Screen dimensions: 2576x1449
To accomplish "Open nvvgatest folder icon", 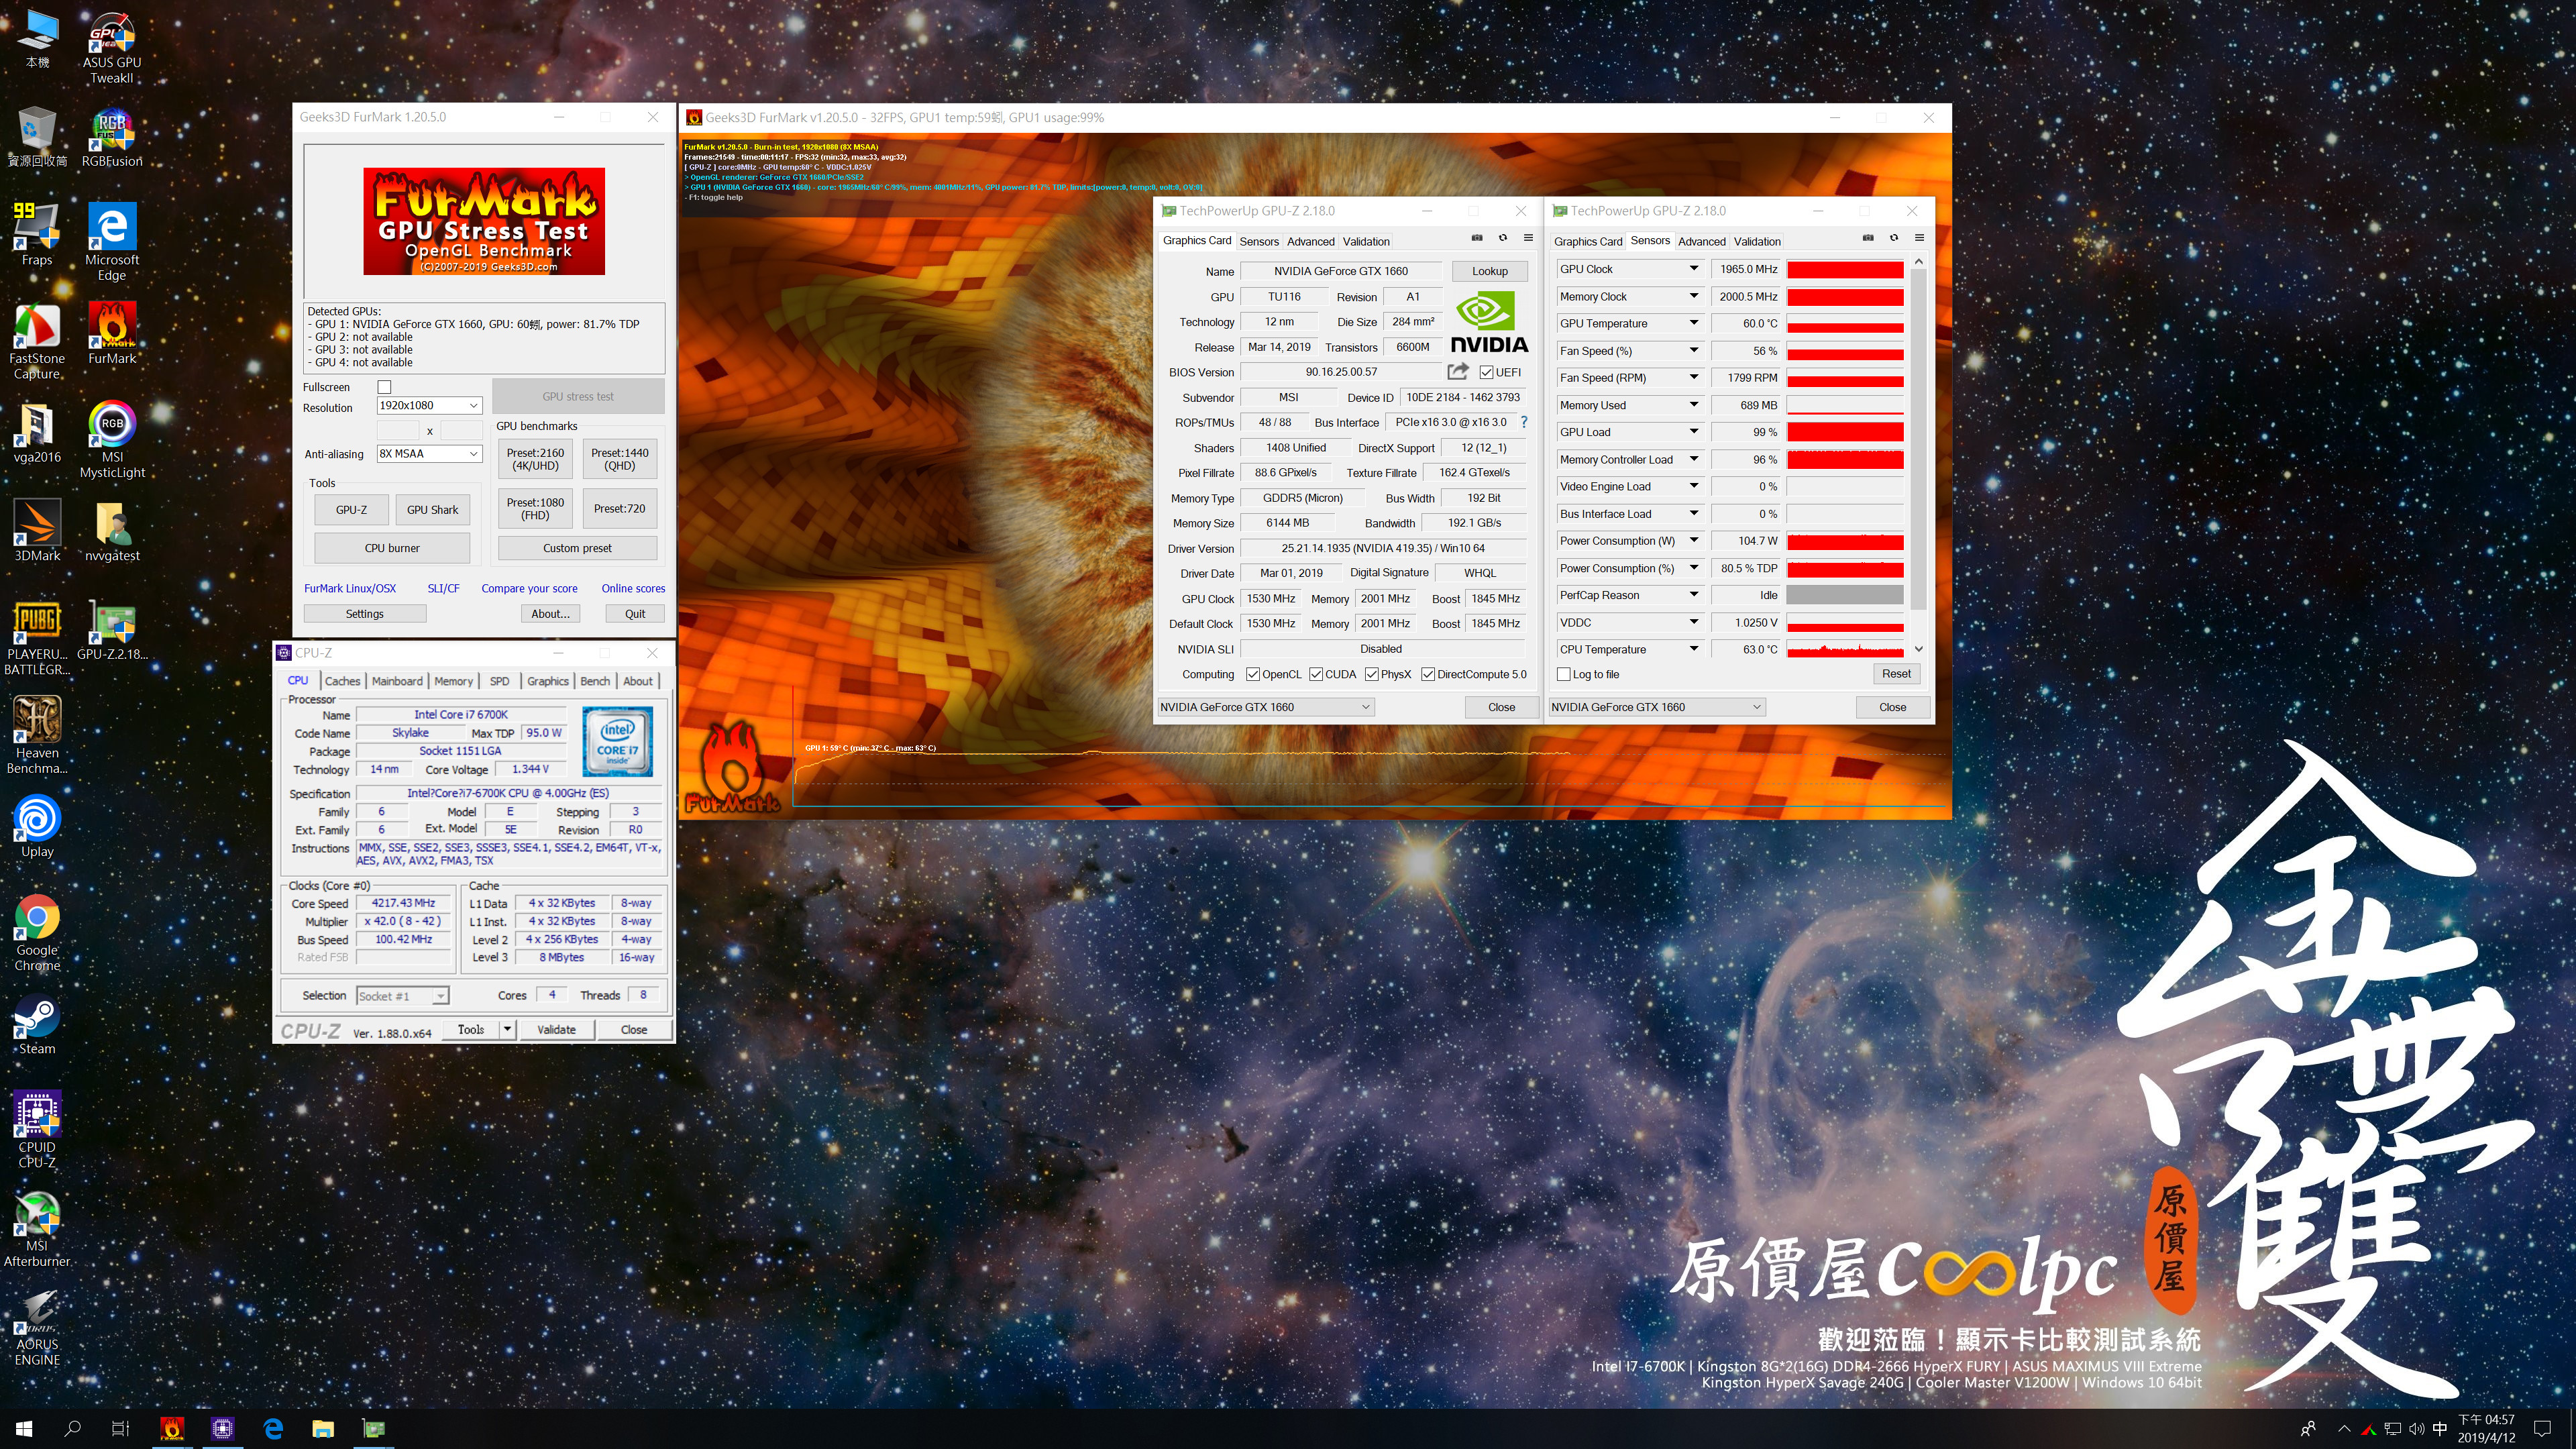I will (112, 531).
